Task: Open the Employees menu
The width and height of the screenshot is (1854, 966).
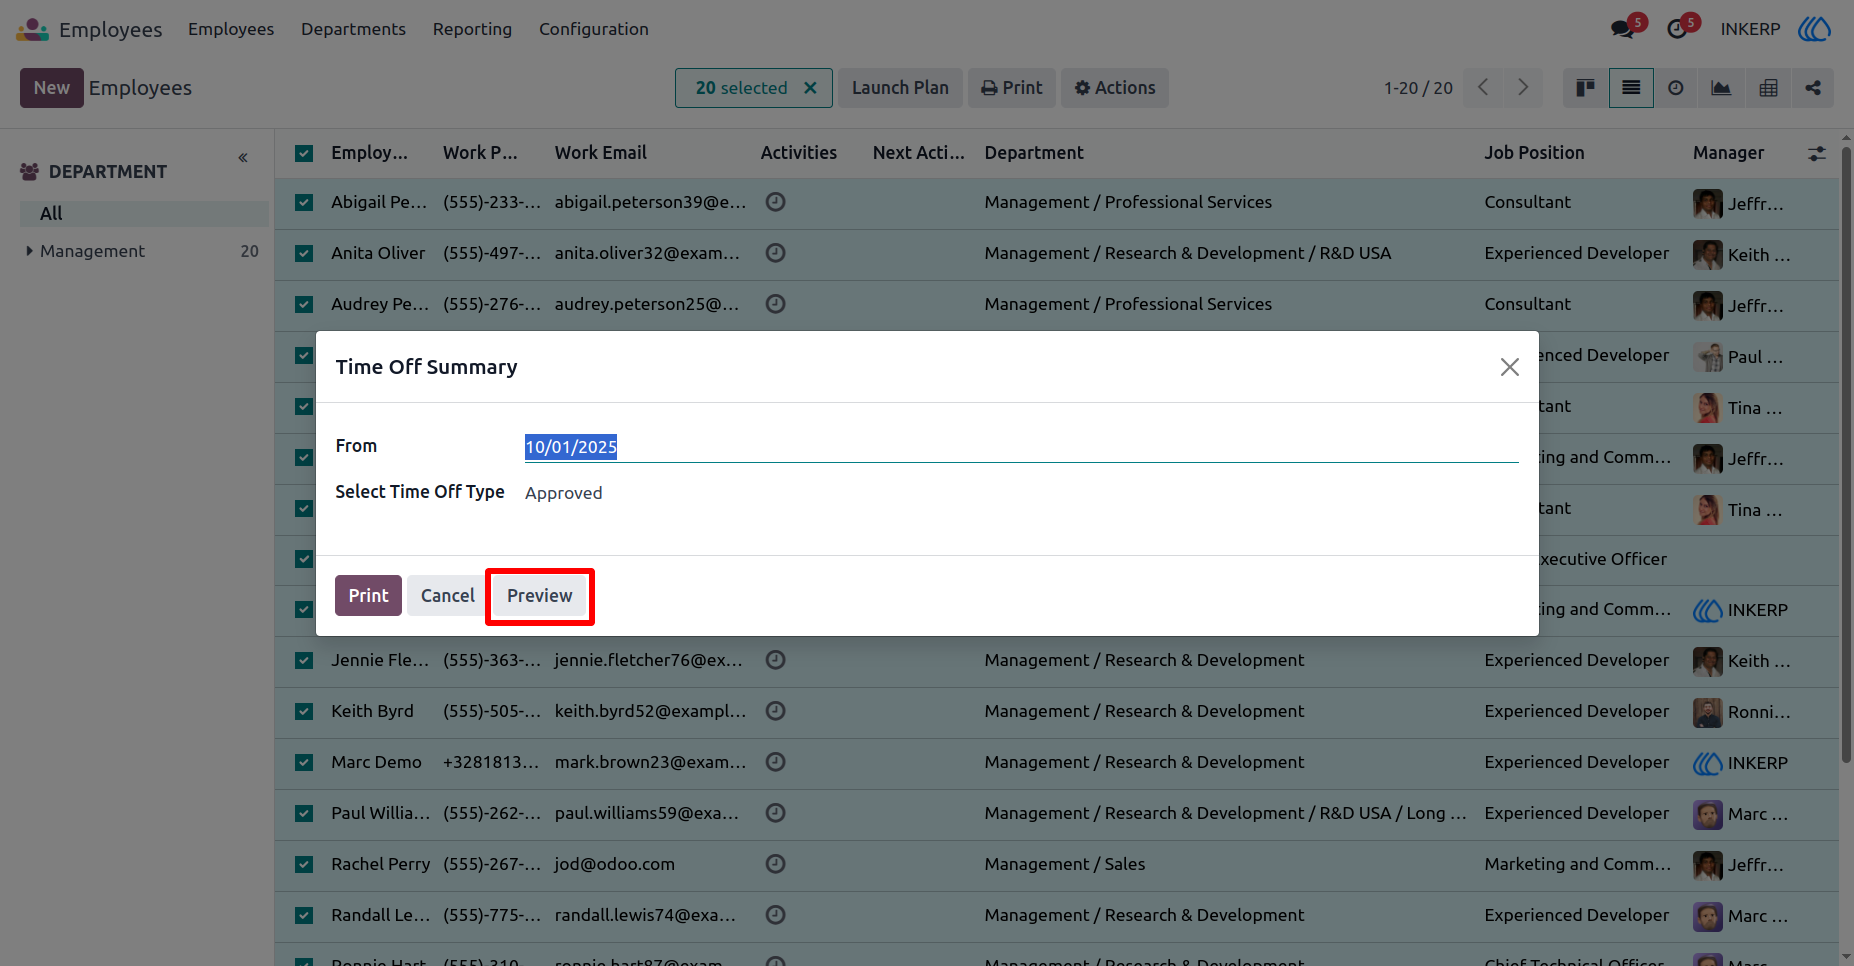Action: 231,29
